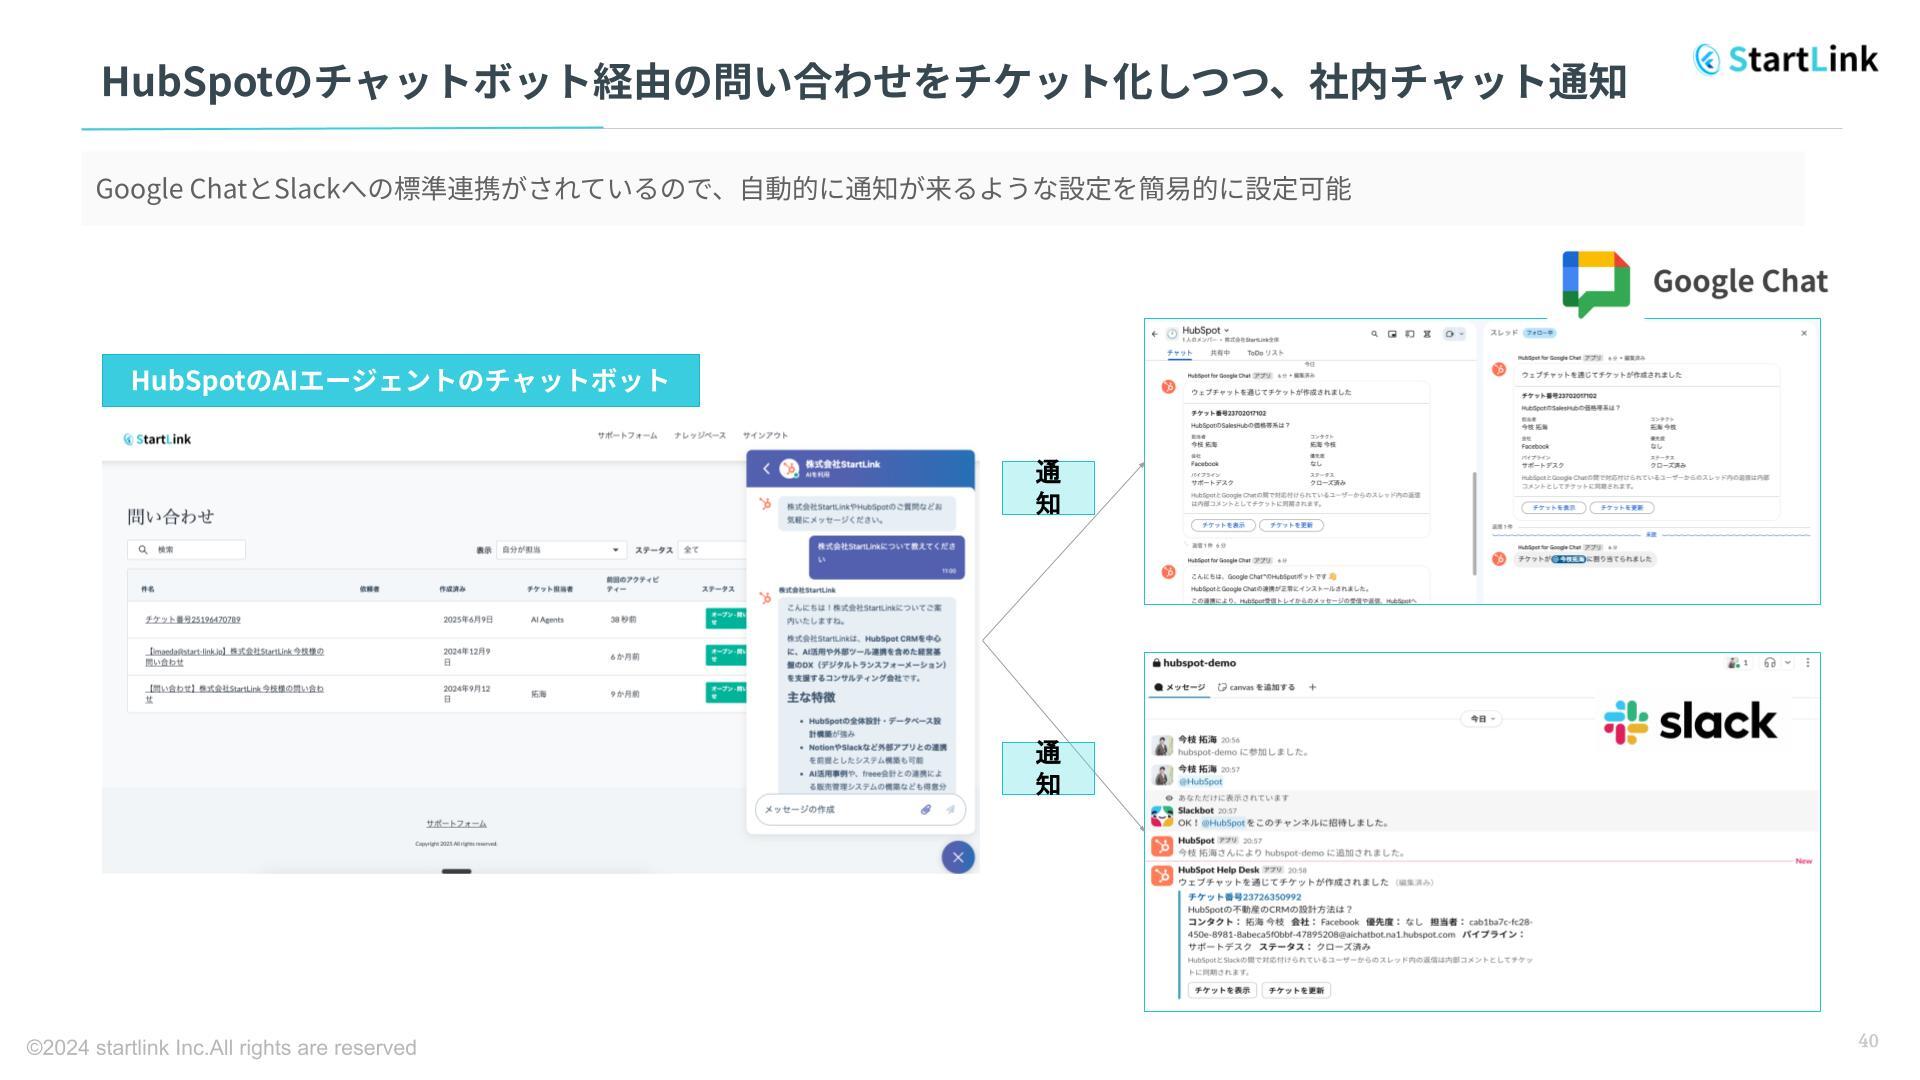The height and width of the screenshot is (1080, 1920).
Task: Toggle the member presence indicator in hubspot-demo
Action: click(1733, 663)
